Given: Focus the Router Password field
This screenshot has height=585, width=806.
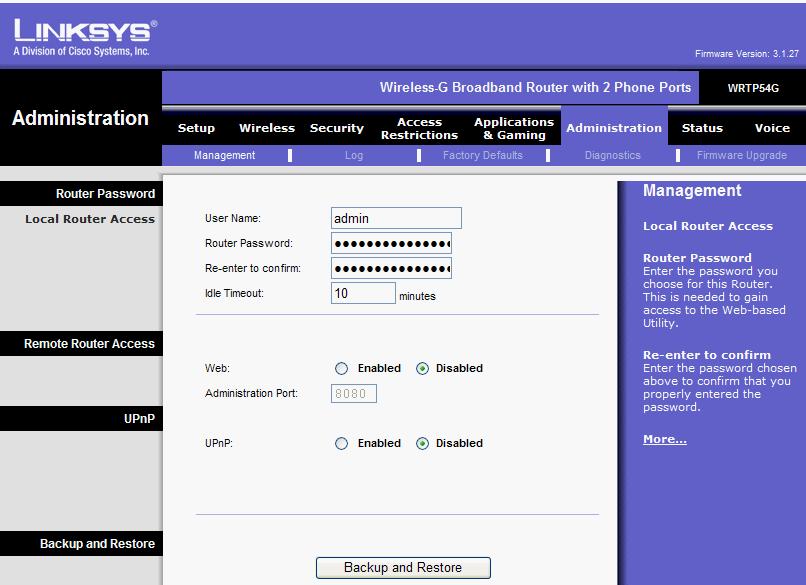Looking at the screenshot, I should (x=392, y=243).
